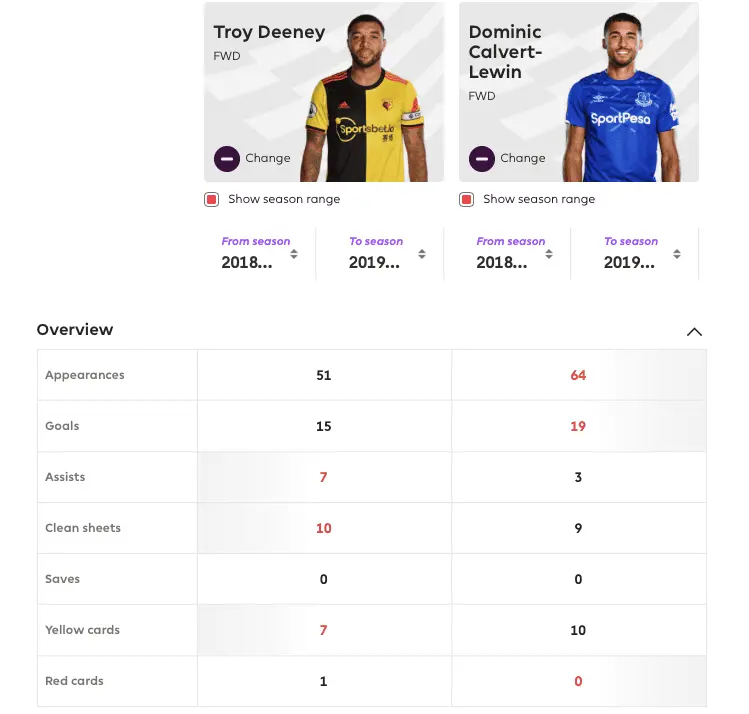Viewport: 749px width, 714px height.
Task: Click the Change link for Dominic Calvert-Lewin
Action: (522, 158)
